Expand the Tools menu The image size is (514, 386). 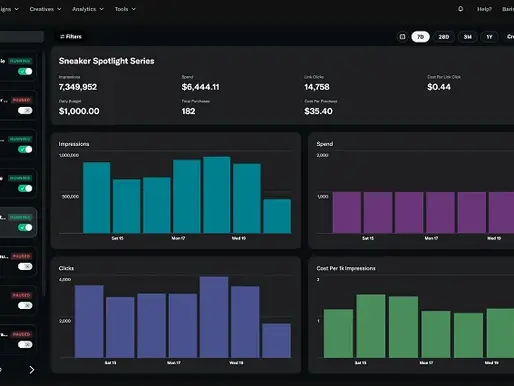pos(125,9)
